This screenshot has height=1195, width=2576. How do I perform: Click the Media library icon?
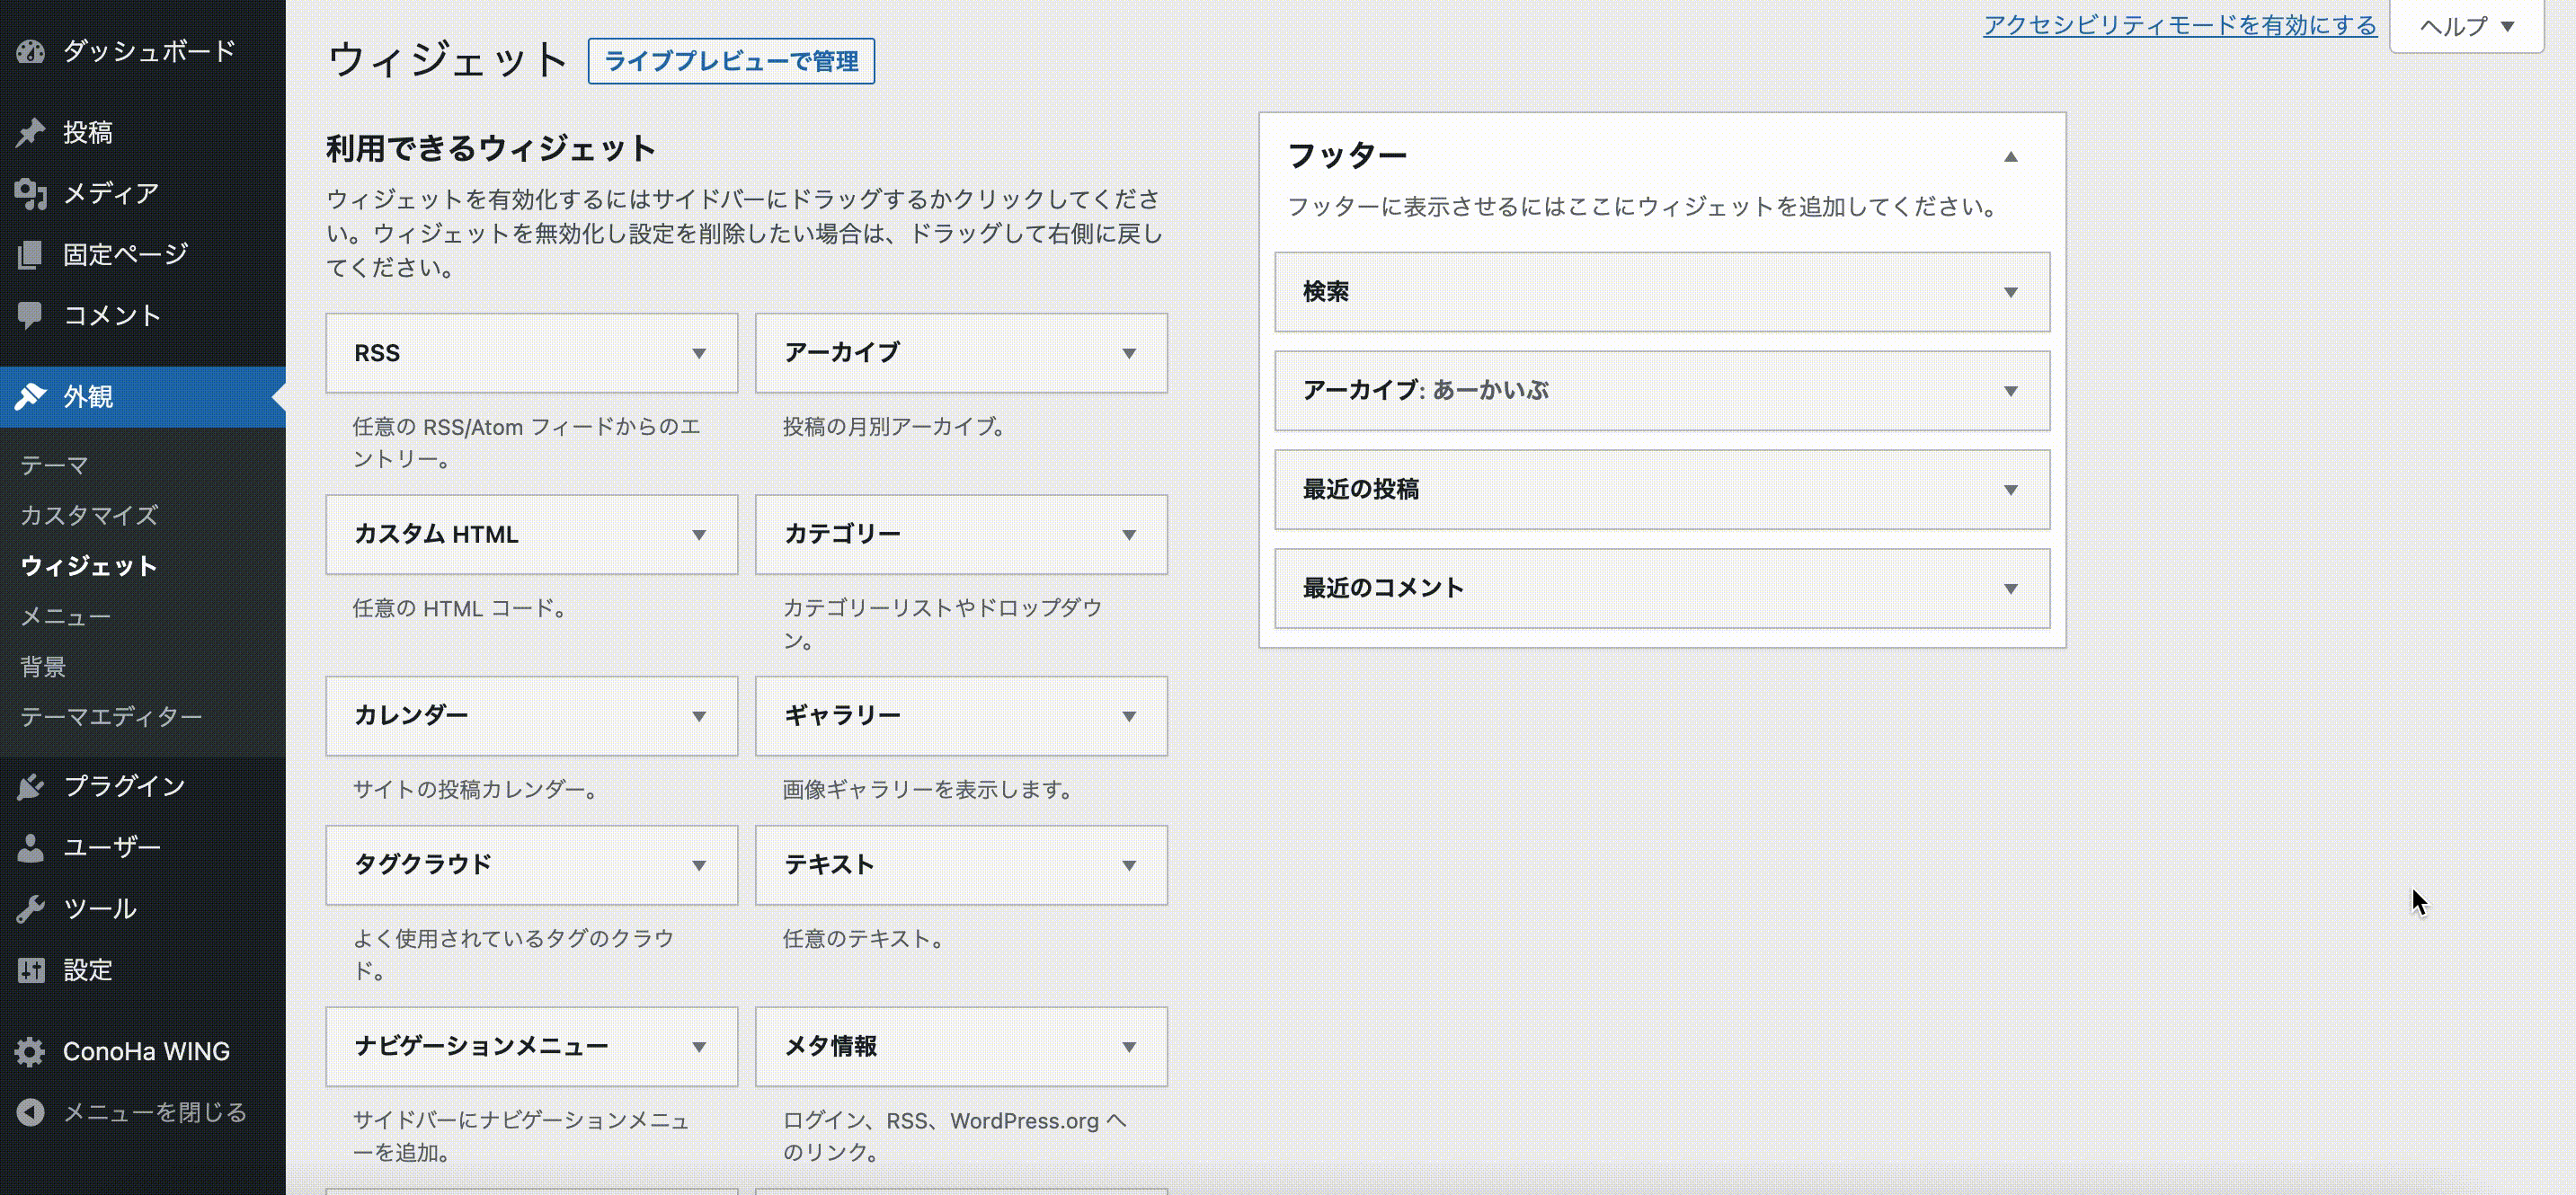[30, 193]
